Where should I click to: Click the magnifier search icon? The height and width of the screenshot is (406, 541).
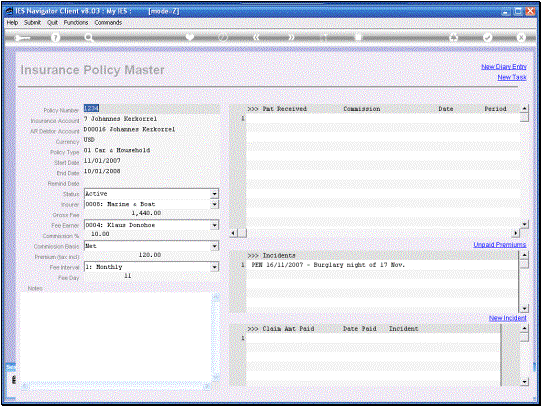tap(89, 38)
